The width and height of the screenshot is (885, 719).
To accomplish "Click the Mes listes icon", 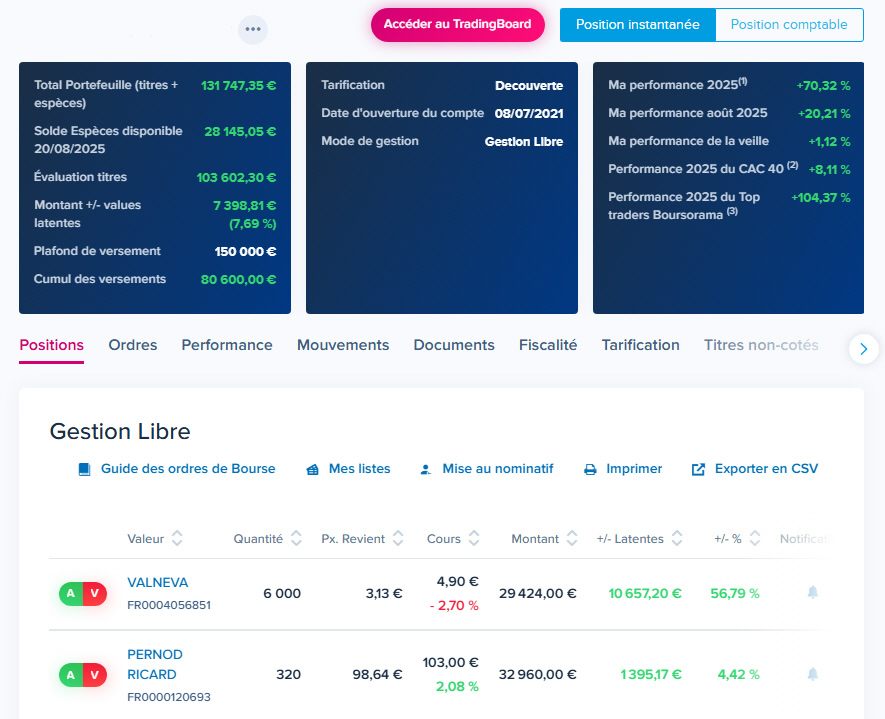I will 313,468.
